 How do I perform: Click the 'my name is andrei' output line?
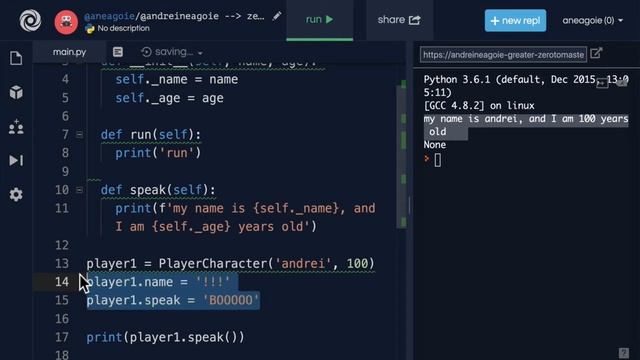click(x=526, y=125)
